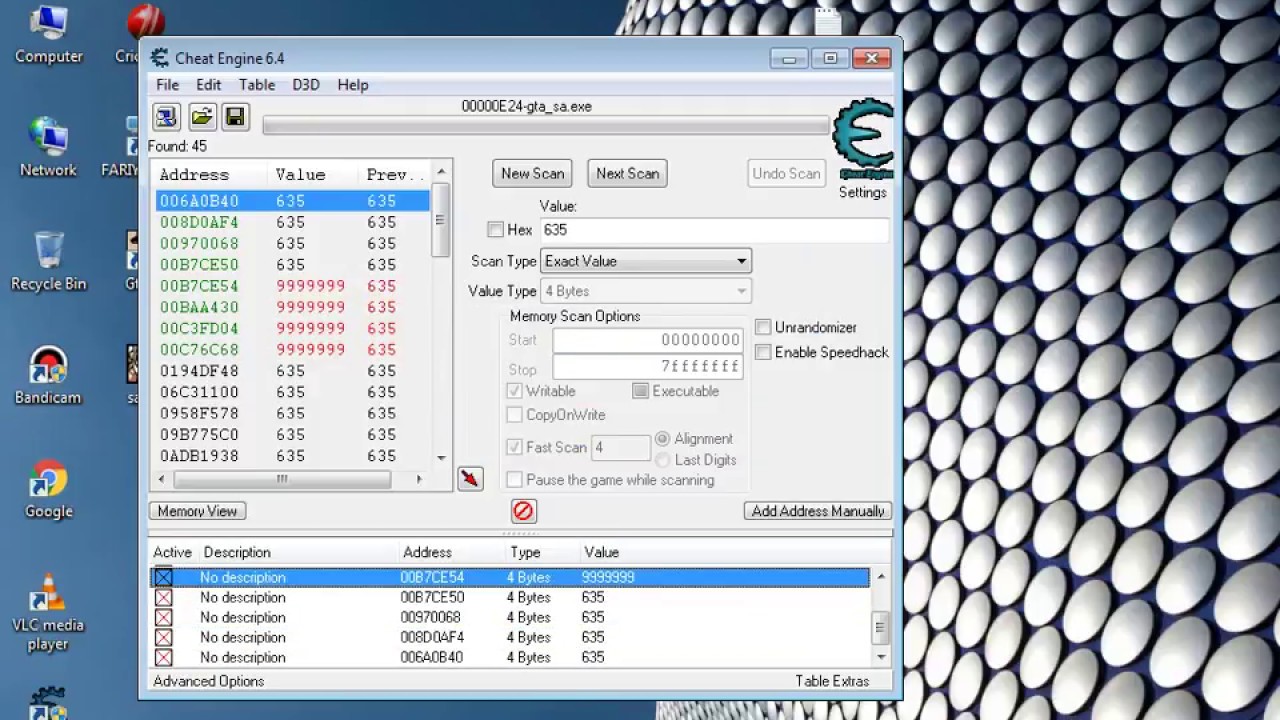This screenshot has height=720, width=1280.
Task: Open the Cheat Engine logo settings
Action: 862,140
